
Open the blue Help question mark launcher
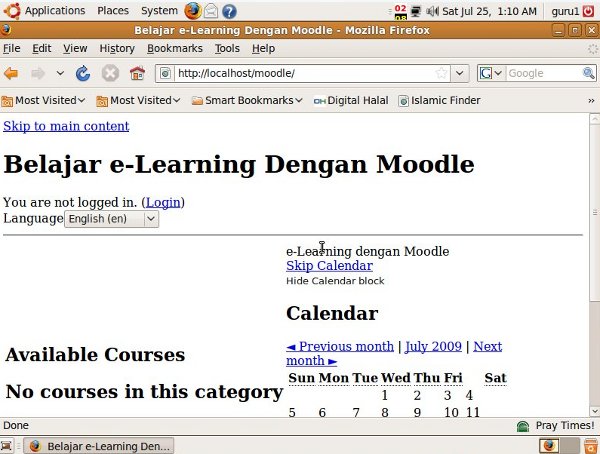tap(229, 11)
